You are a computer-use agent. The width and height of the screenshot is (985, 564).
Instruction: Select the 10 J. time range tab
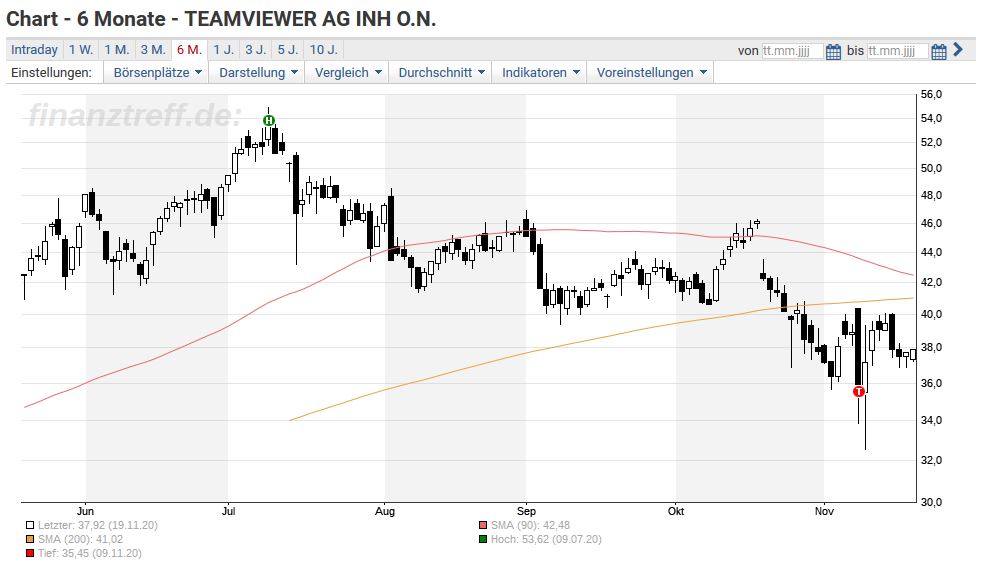pyautogui.click(x=324, y=50)
